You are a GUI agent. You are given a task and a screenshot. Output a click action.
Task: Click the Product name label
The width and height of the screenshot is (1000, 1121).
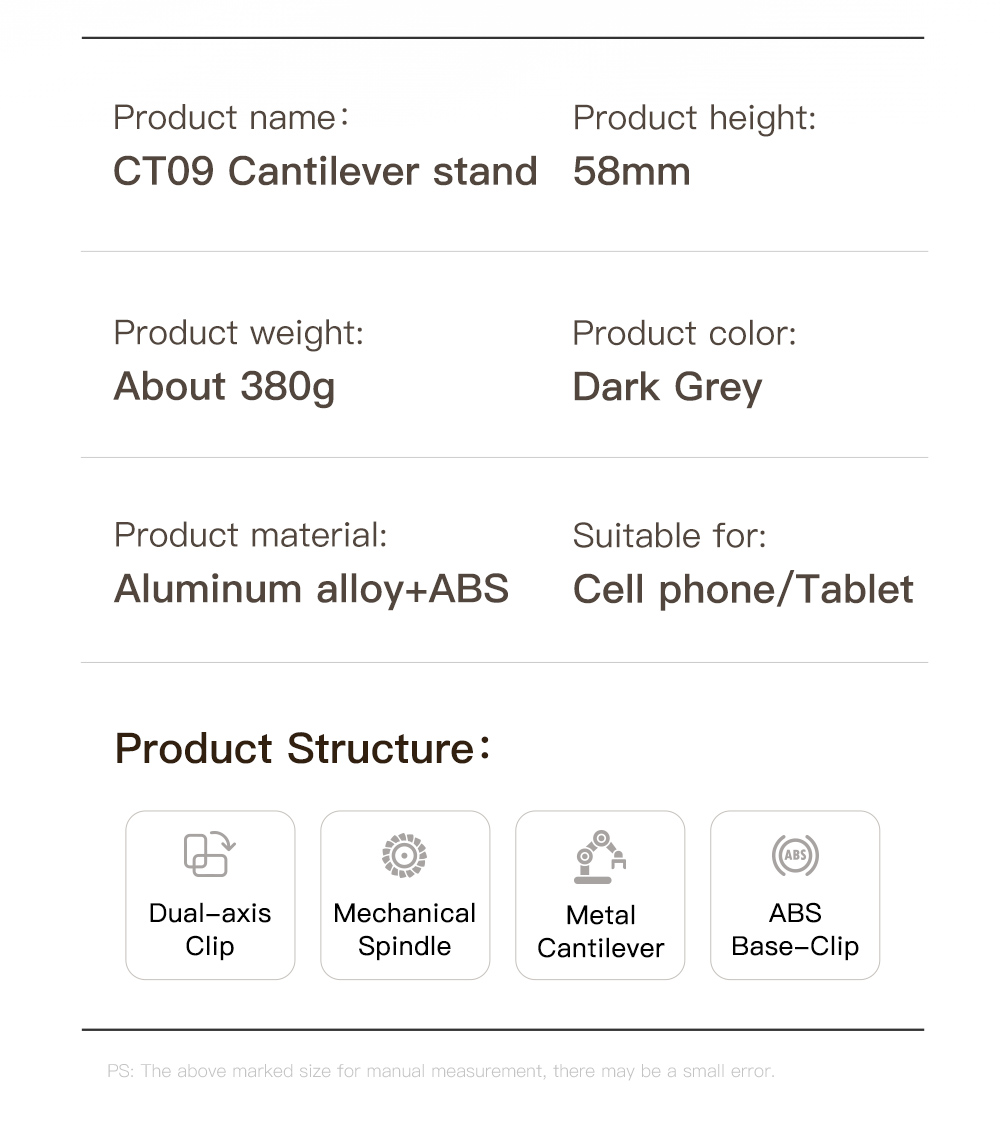coord(231,117)
